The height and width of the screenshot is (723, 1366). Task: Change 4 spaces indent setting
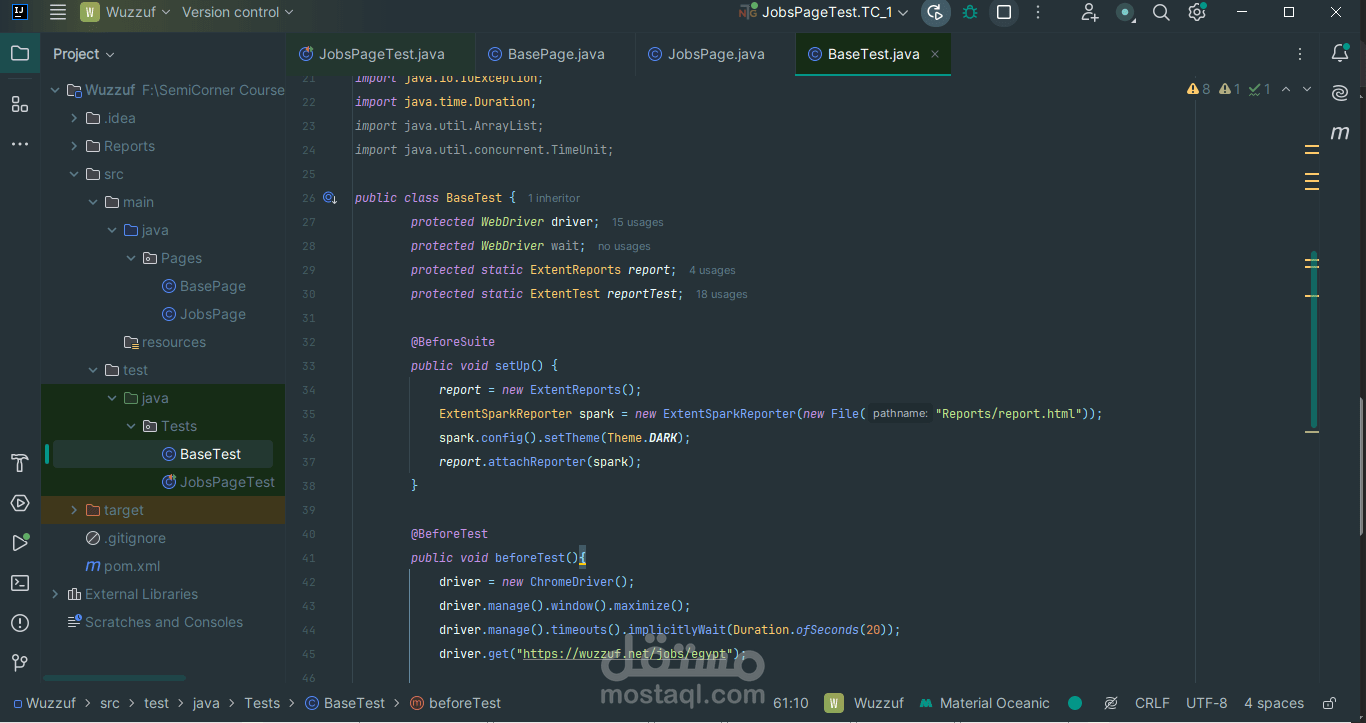1274,703
